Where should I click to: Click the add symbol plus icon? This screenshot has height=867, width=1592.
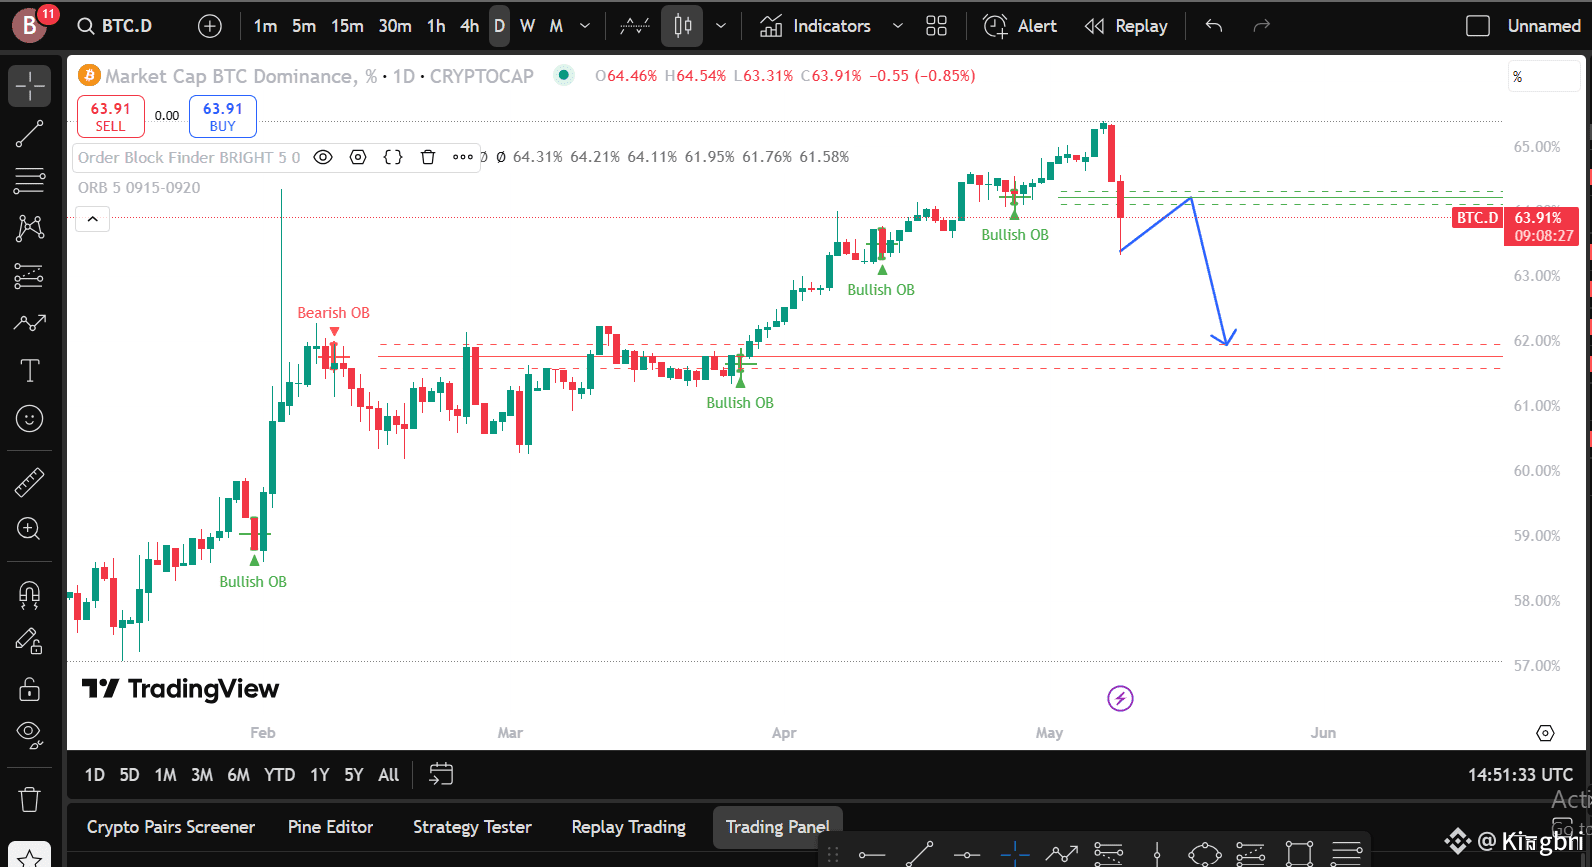tap(210, 26)
